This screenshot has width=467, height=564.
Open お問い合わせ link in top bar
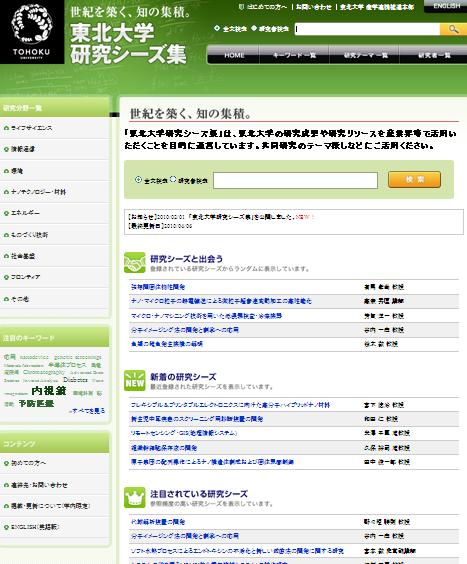pyautogui.click(x=313, y=7)
